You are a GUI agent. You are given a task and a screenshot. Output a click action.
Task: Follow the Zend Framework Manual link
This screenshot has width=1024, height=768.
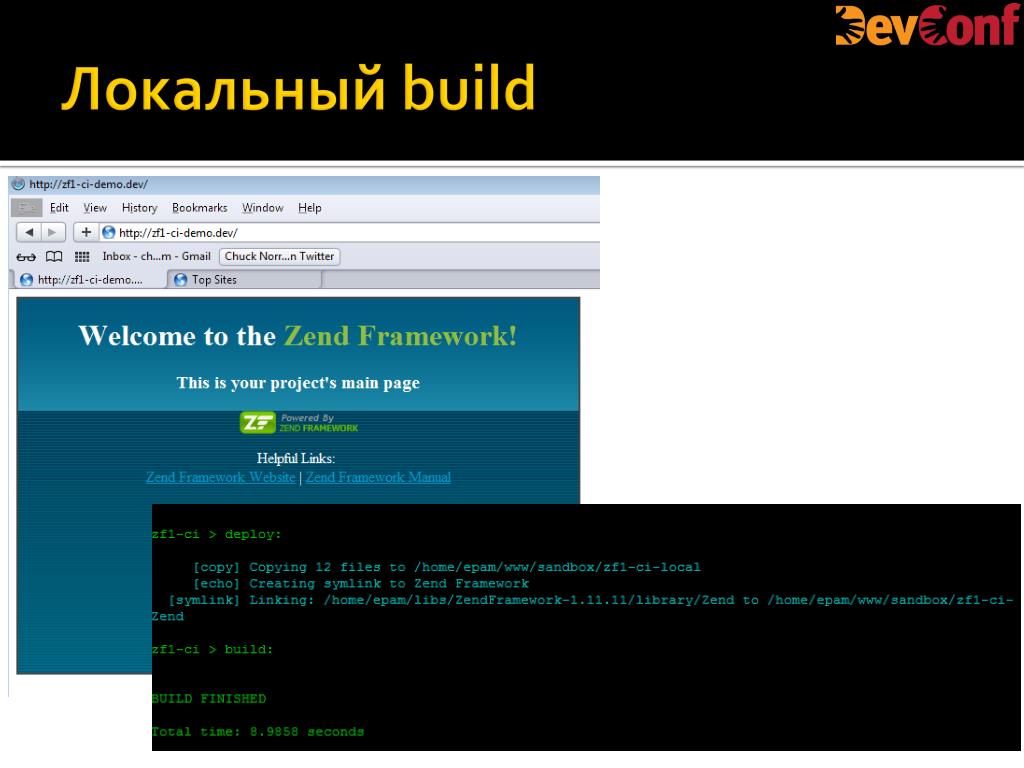[378, 477]
